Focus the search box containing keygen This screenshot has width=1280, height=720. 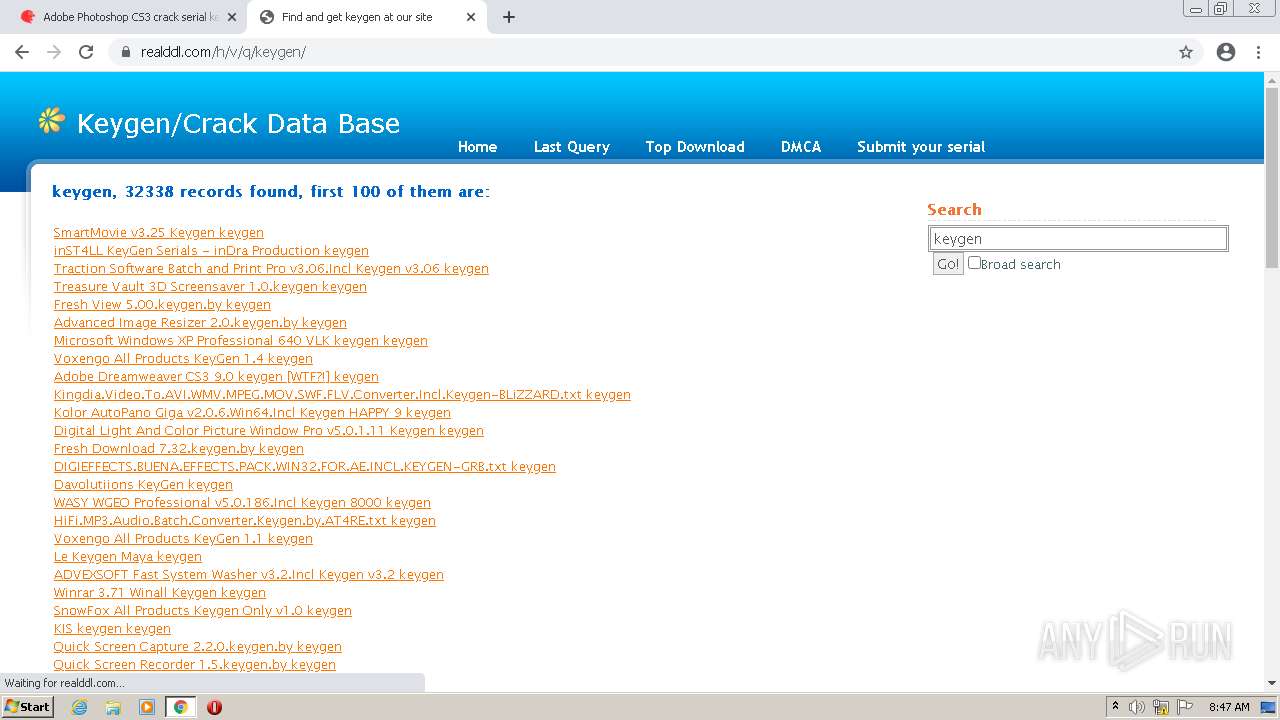[1078, 239]
